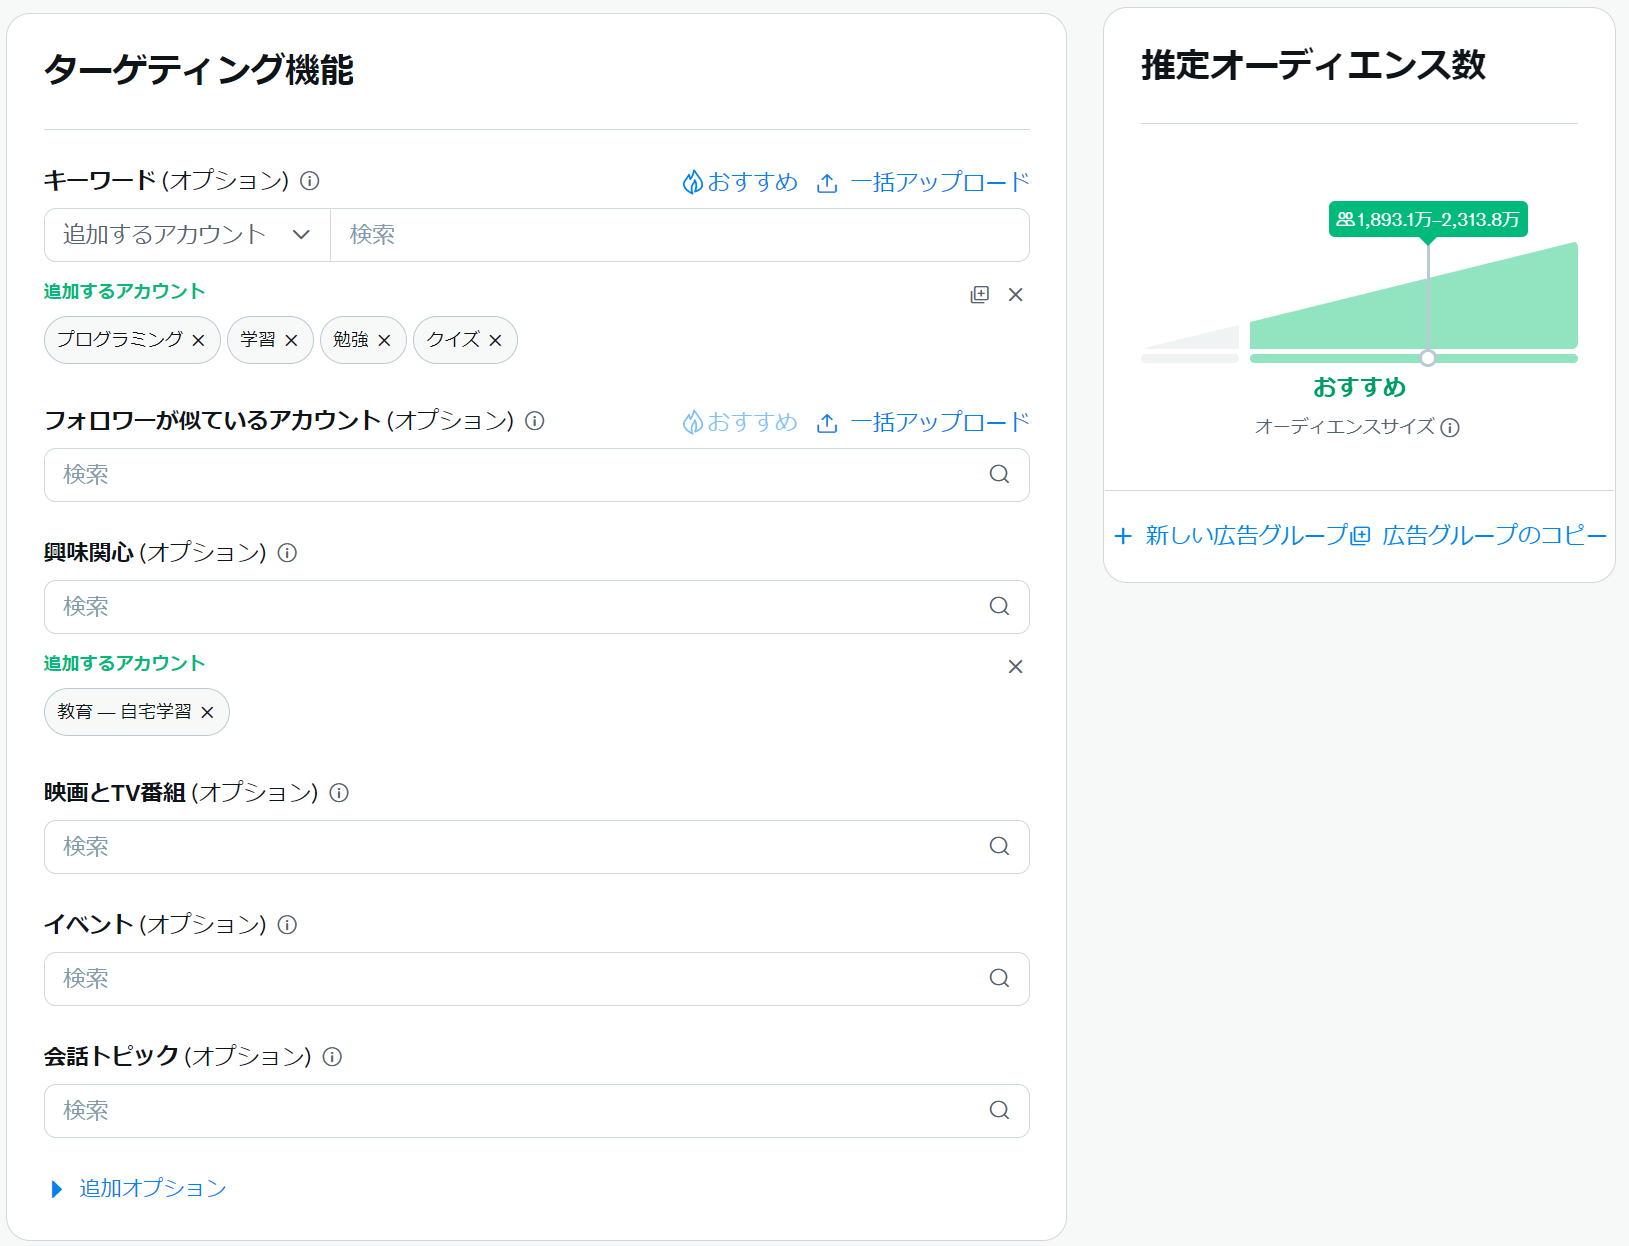Click the follower look-alikes search field
Image resolution: width=1629 pixels, height=1246 pixels.
point(537,475)
